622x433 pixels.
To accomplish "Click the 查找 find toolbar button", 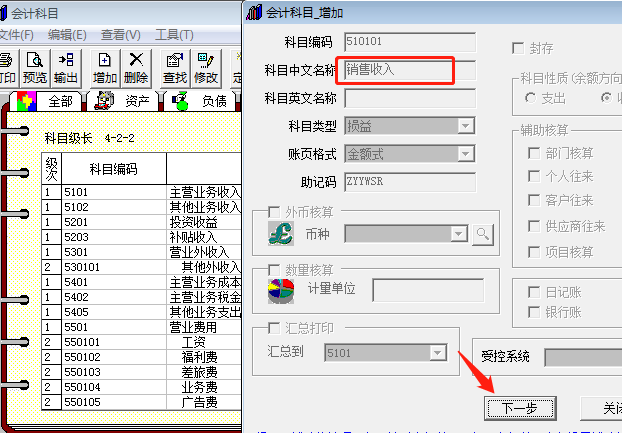I will (175, 69).
